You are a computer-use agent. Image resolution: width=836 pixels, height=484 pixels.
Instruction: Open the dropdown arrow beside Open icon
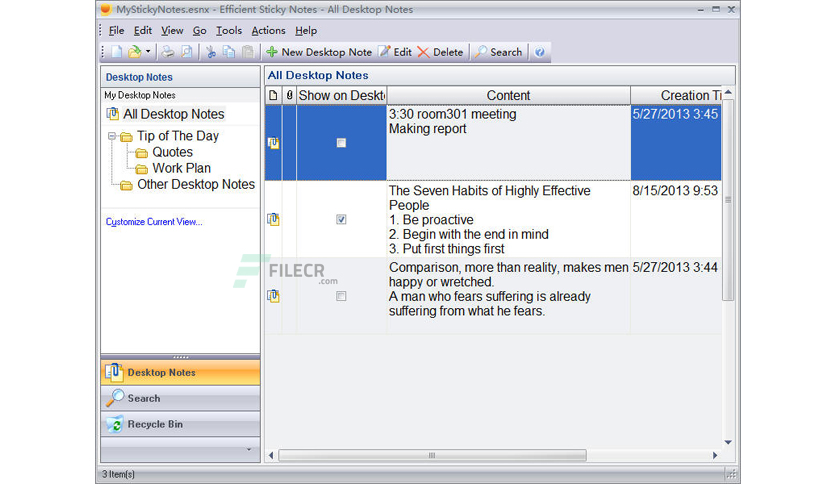pos(148,52)
